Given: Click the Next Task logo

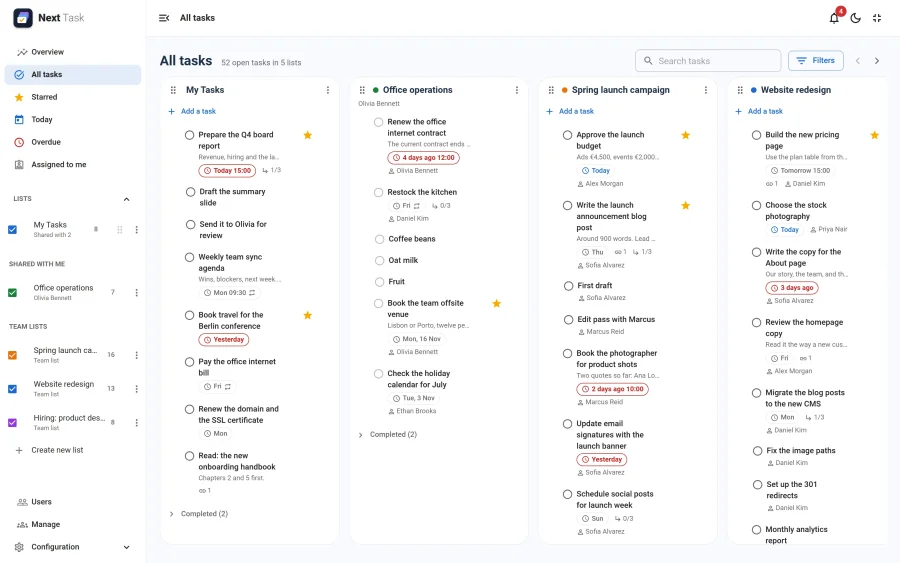Looking at the screenshot, I should coord(49,18).
